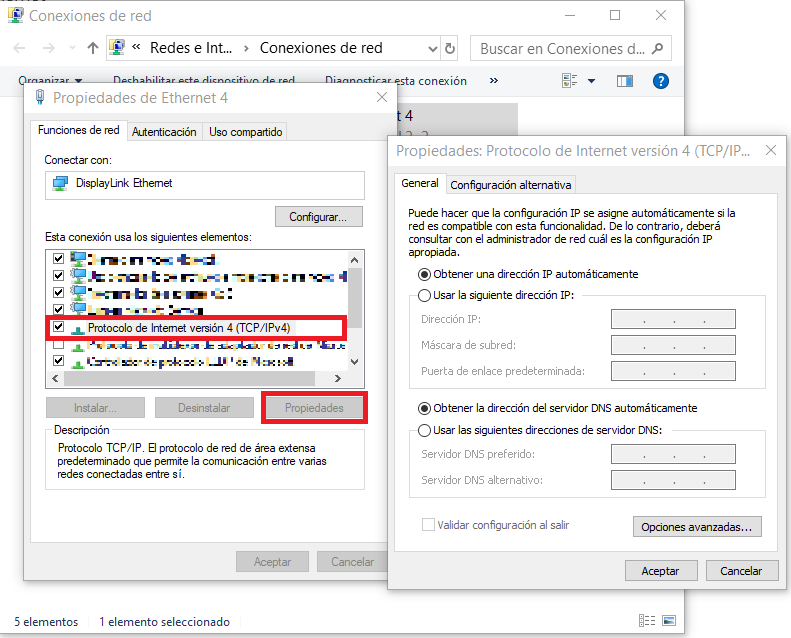Toggle the preview pane icon
791x638 pixels.
(625, 81)
